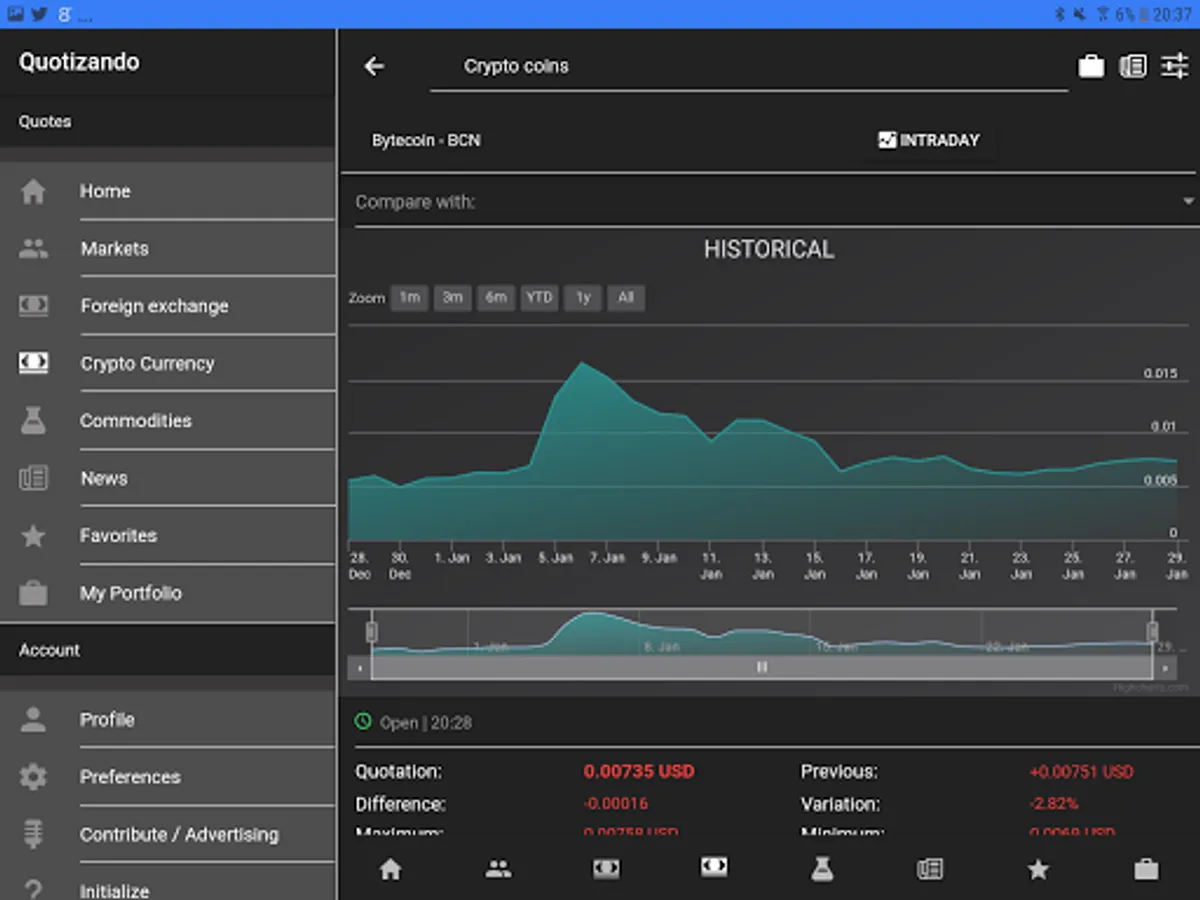Click the navigator scroll-right arrow

1164,667
